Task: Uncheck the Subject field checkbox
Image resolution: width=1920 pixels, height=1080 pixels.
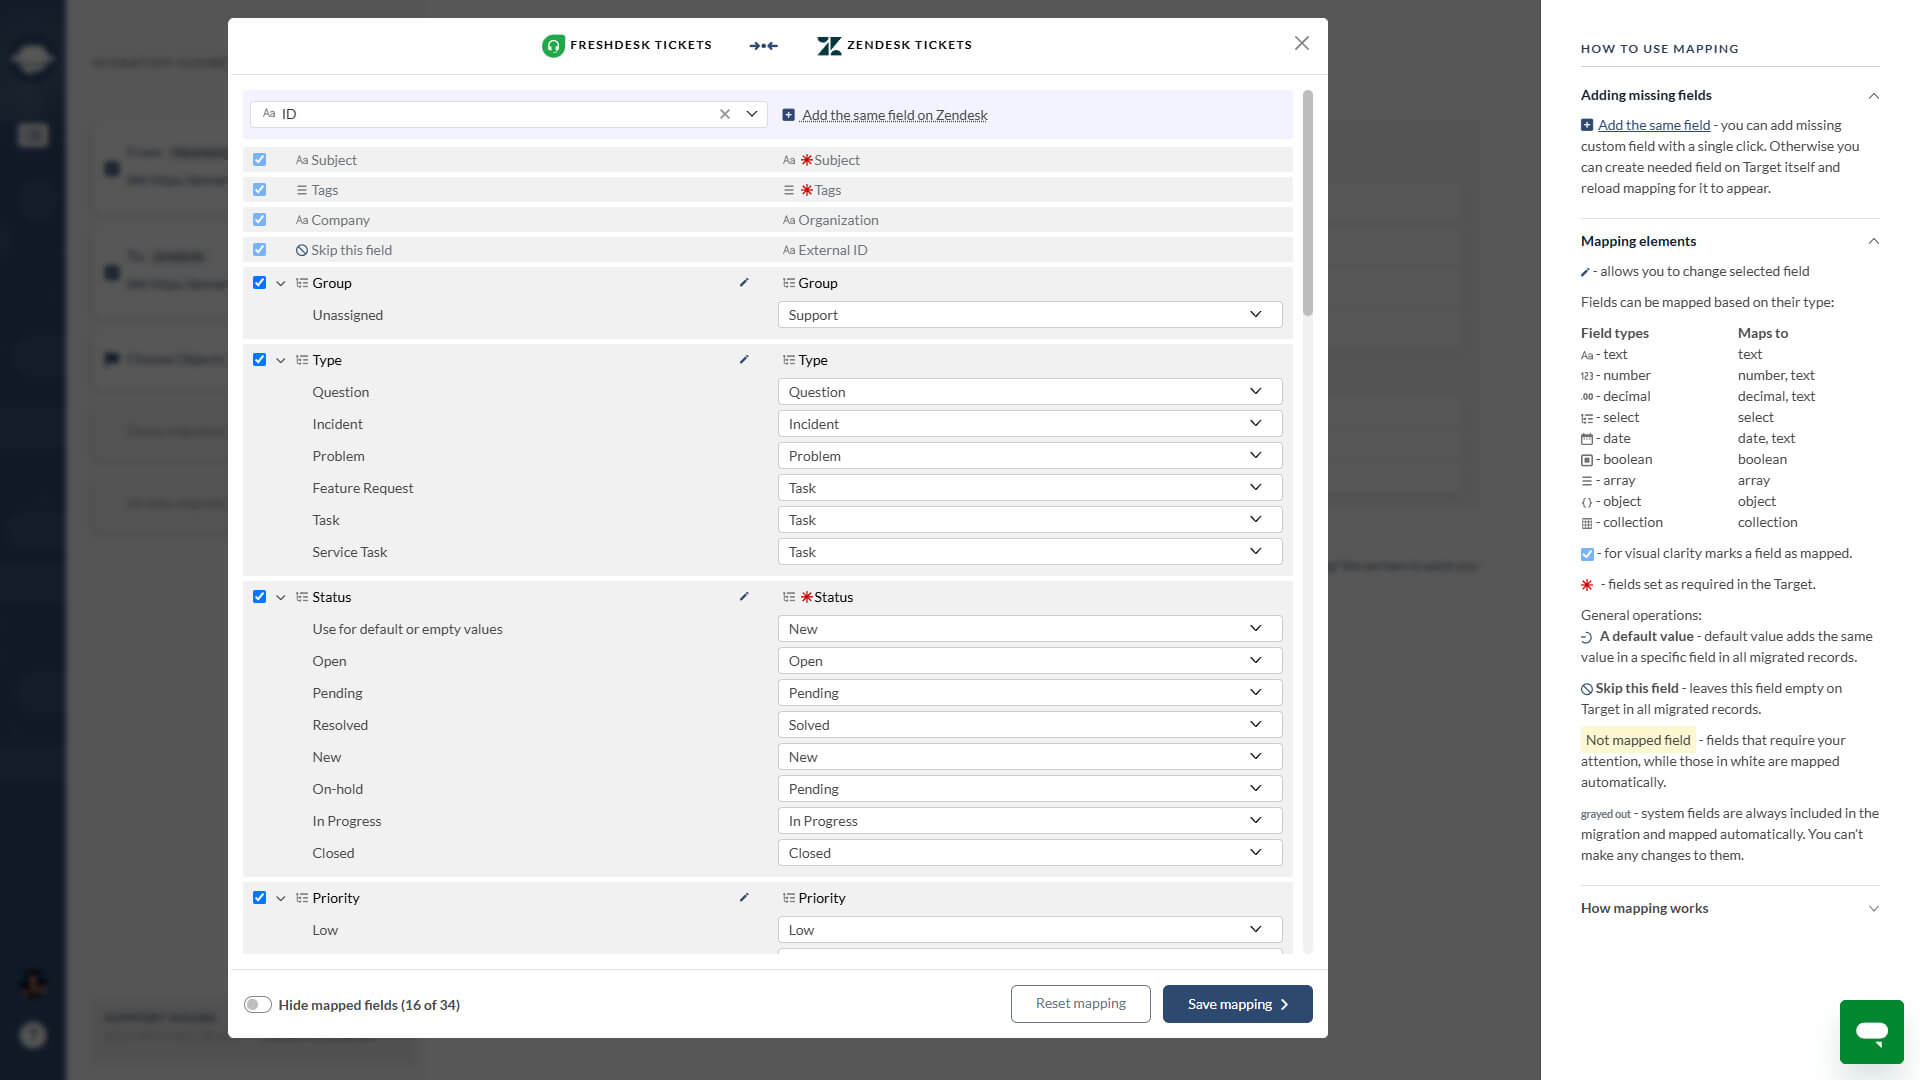Action: pos(260,159)
